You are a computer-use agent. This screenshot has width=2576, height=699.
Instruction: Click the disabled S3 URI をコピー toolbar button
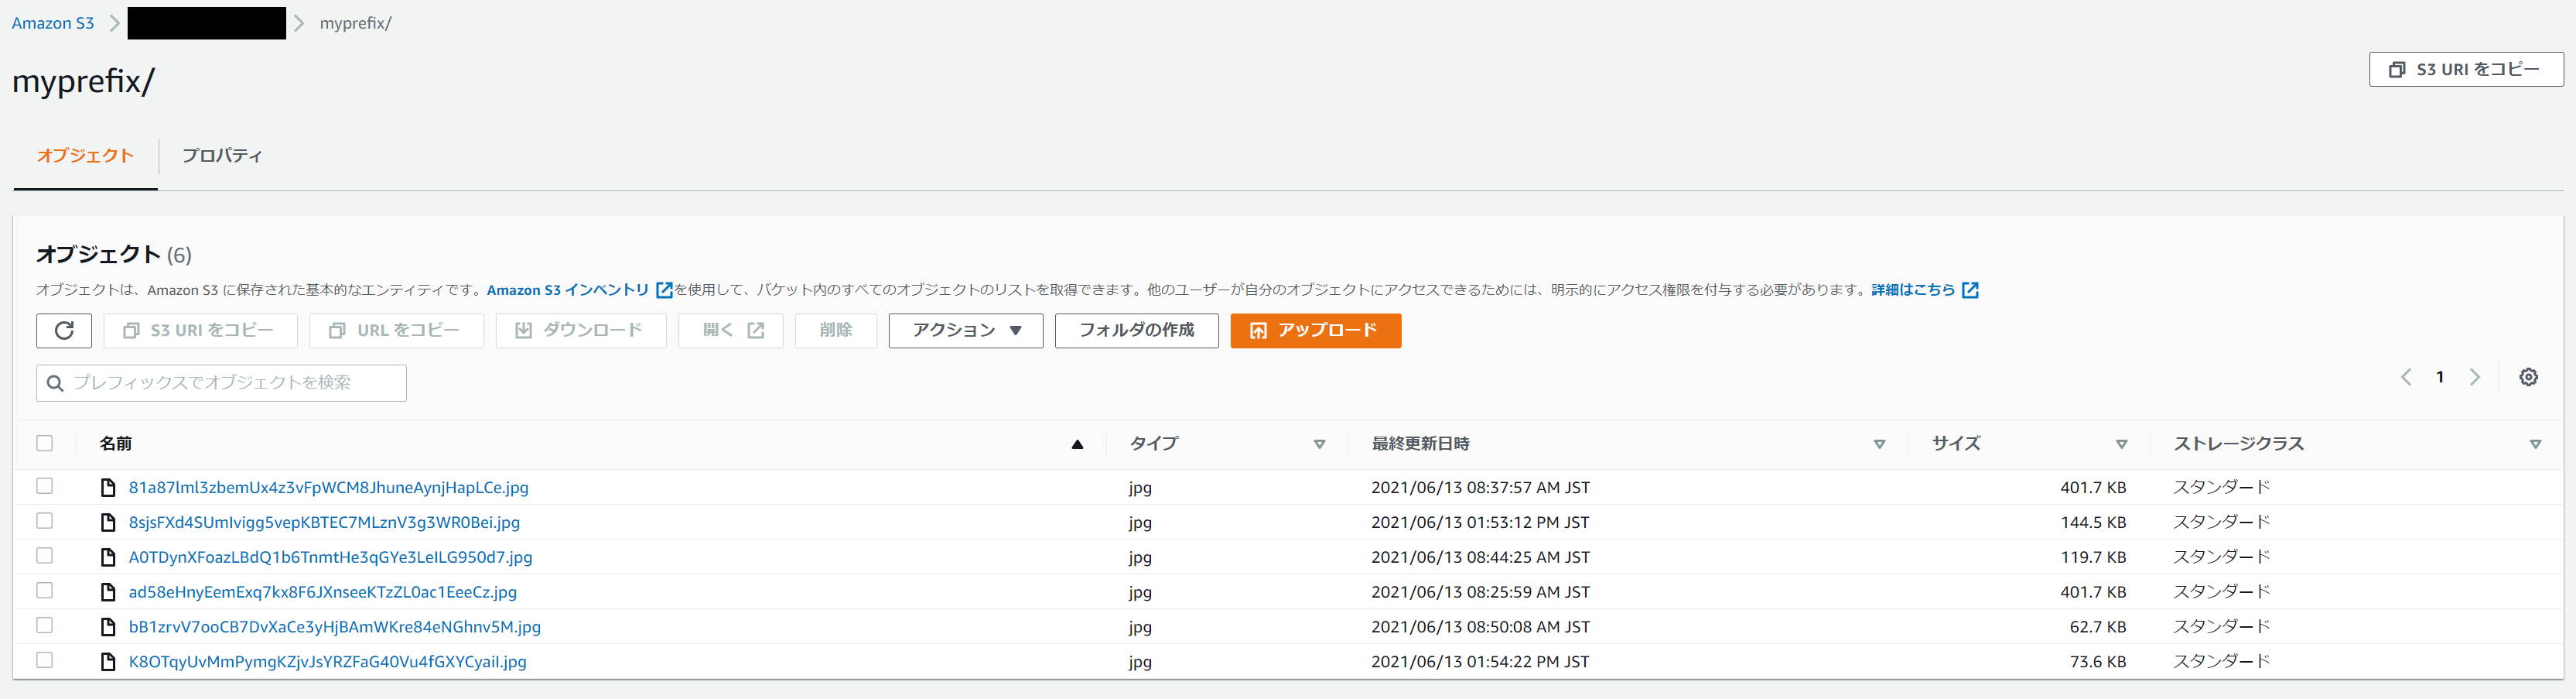(x=200, y=330)
